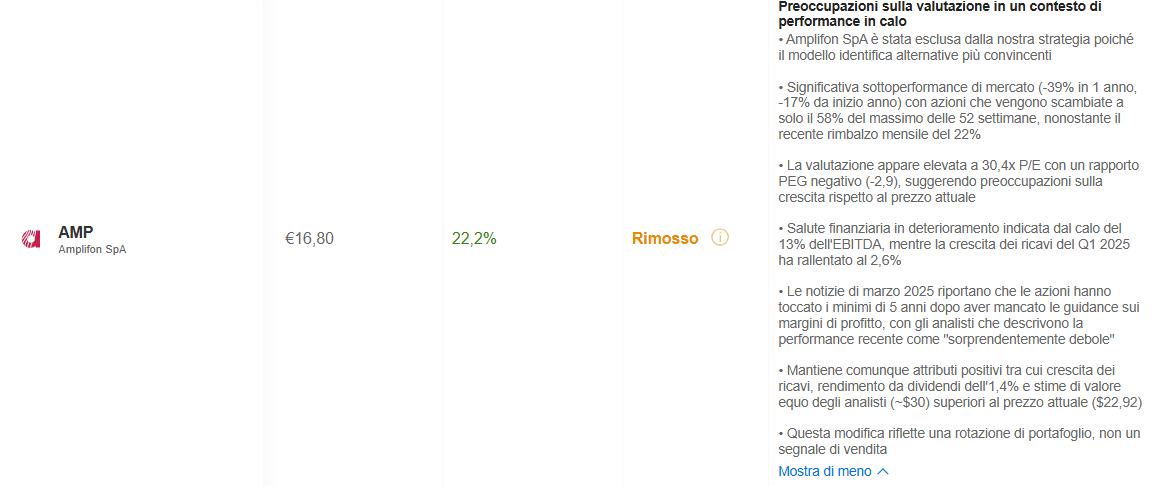
Task: Select the green 22,2% change figure
Action: click(x=474, y=239)
